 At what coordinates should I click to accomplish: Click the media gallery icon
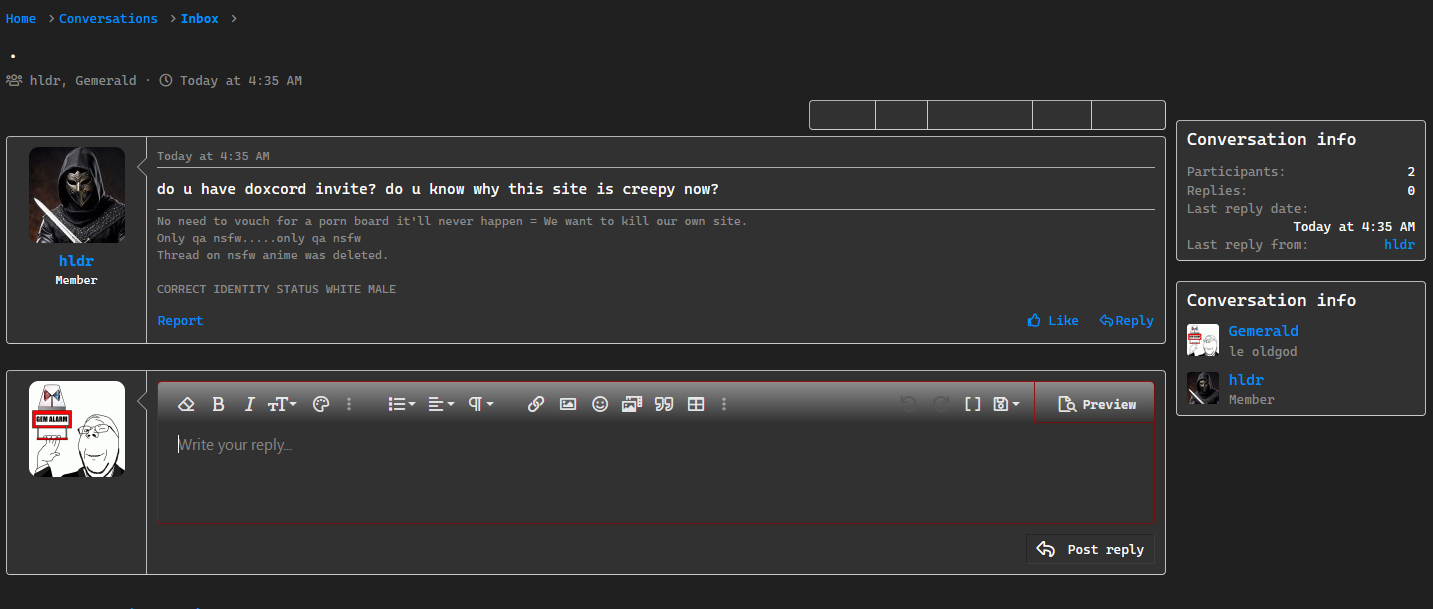(631, 404)
